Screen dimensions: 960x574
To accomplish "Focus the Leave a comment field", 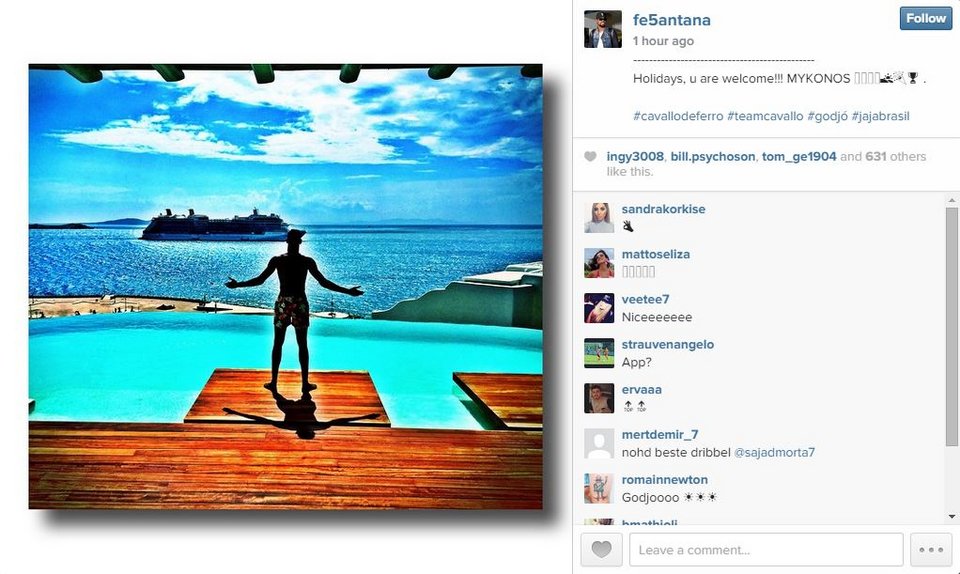I will (766, 550).
